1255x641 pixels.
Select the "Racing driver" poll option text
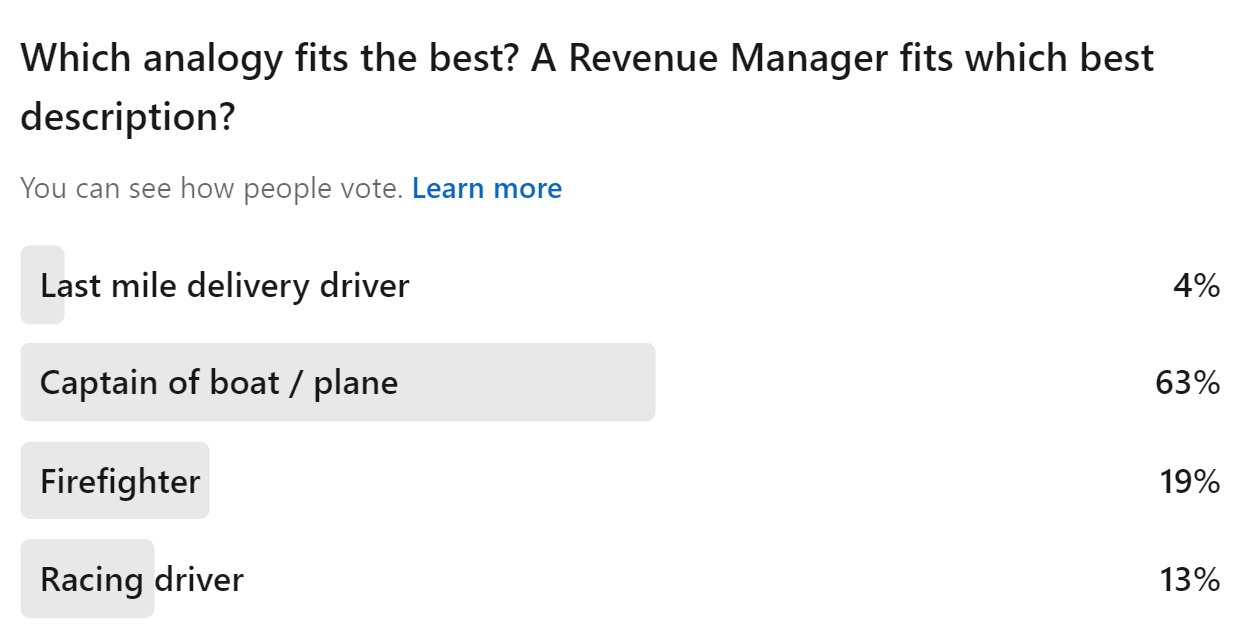pyautogui.click(x=141, y=579)
